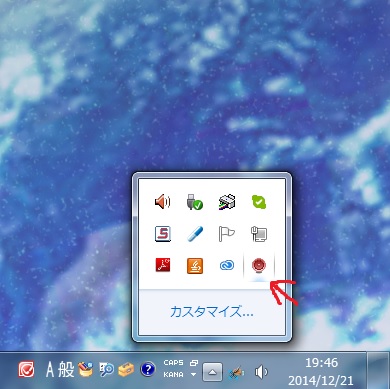Open IME dictionary search magnifier icon
This screenshot has height=389, width=390.
[x=107, y=370]
